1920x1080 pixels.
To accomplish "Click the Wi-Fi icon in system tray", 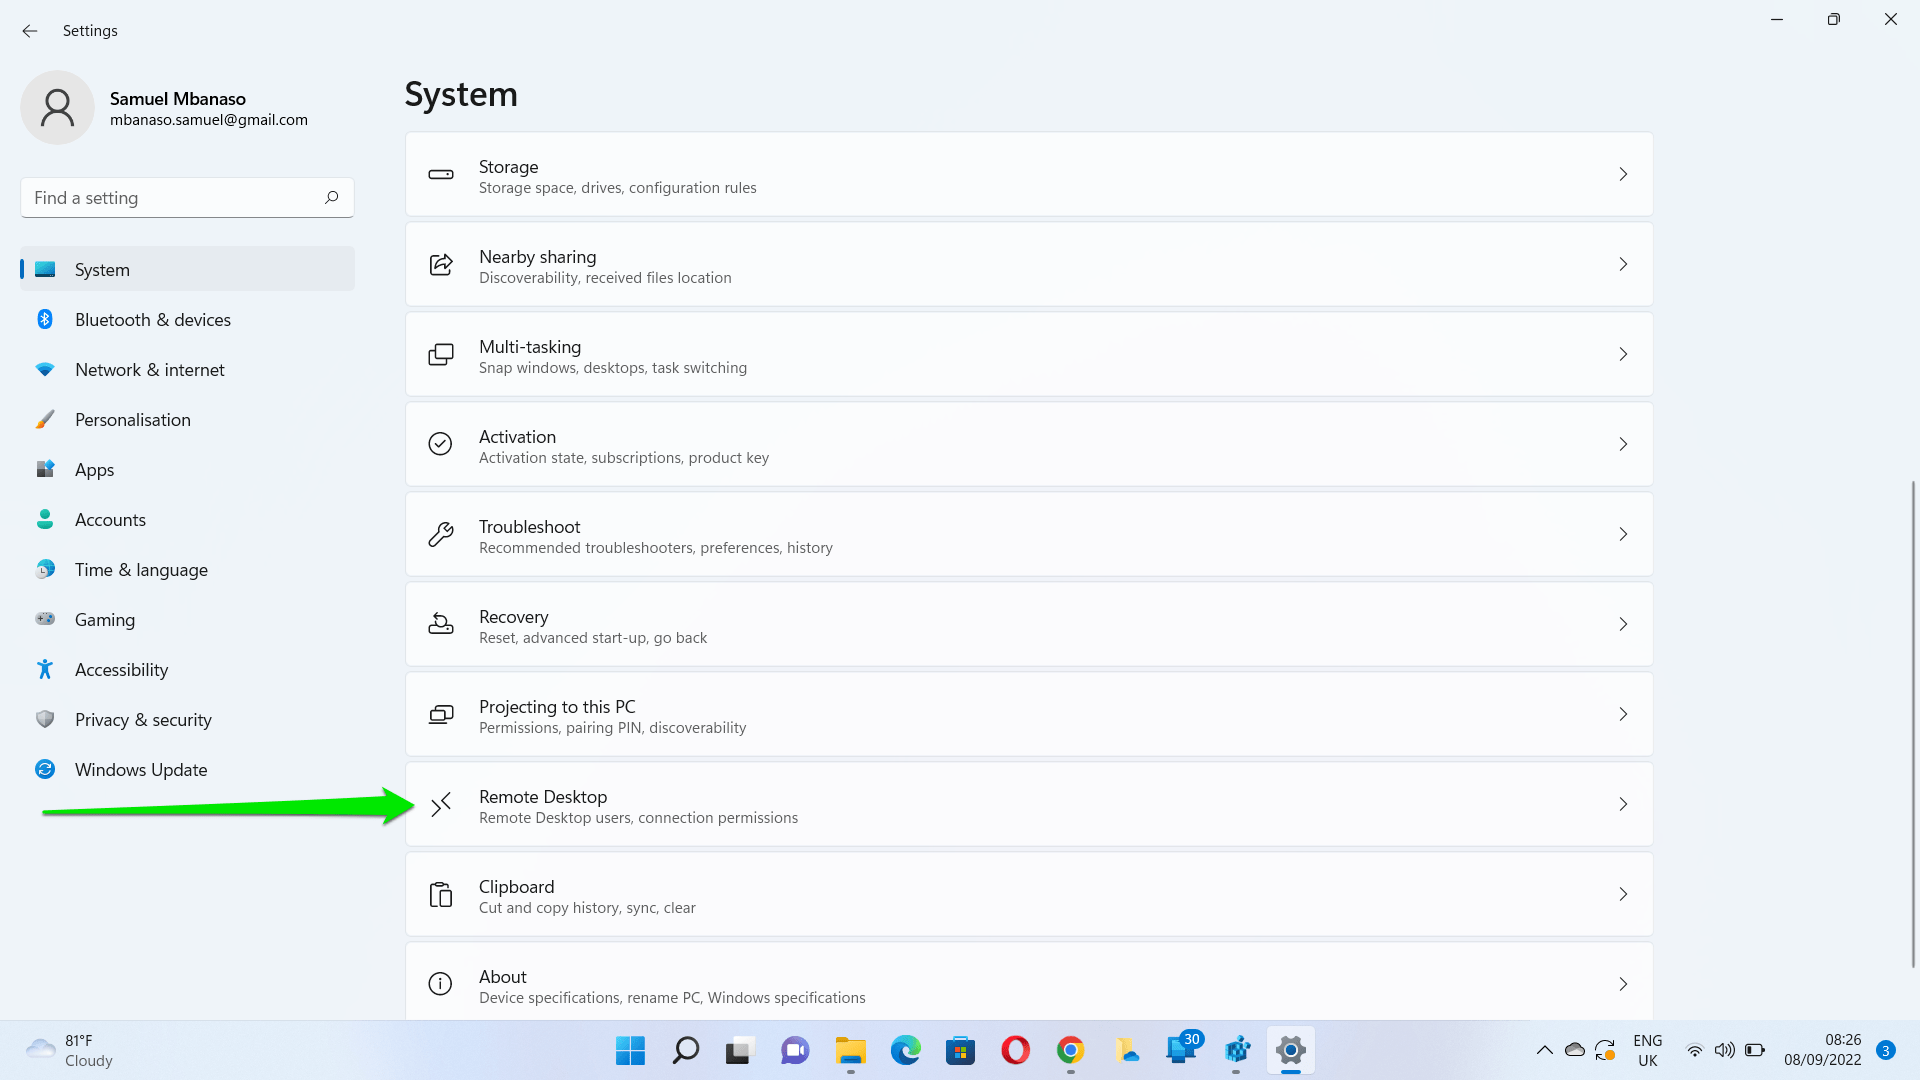I will point(1694,1050).
